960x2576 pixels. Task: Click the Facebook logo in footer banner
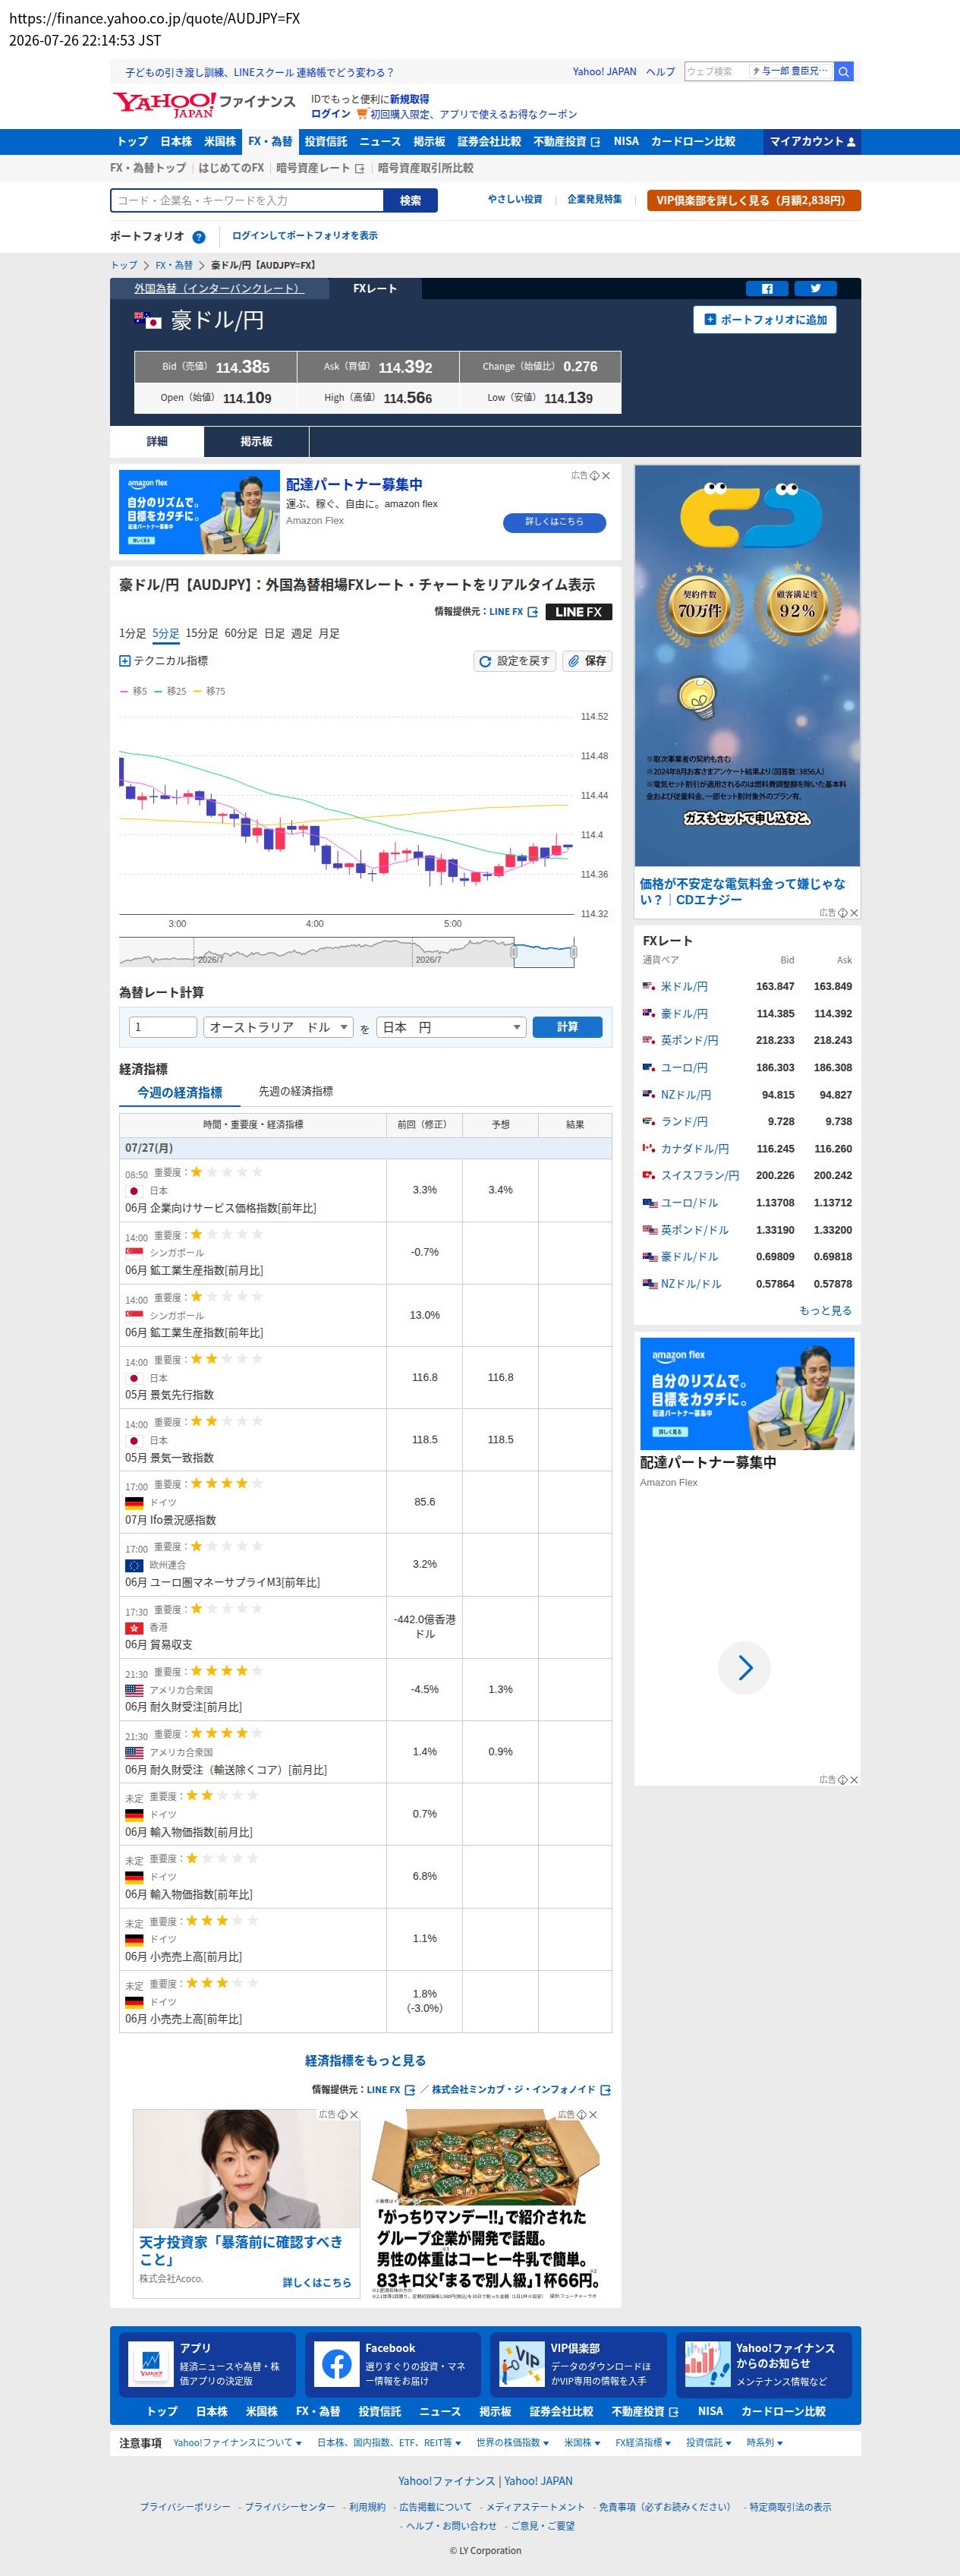click(x=336, y=2365)
